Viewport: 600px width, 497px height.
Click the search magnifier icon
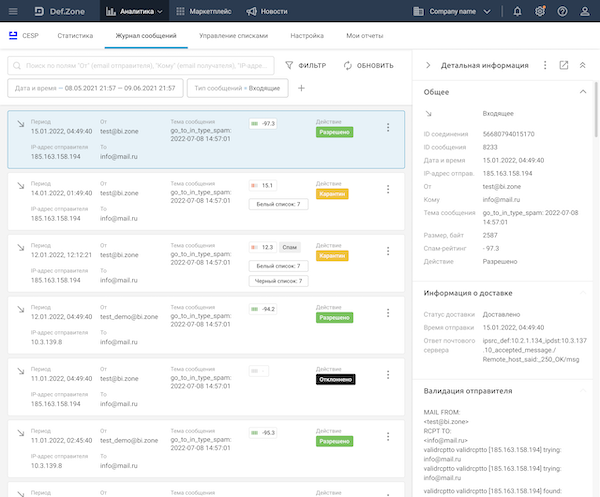point(17,65)
